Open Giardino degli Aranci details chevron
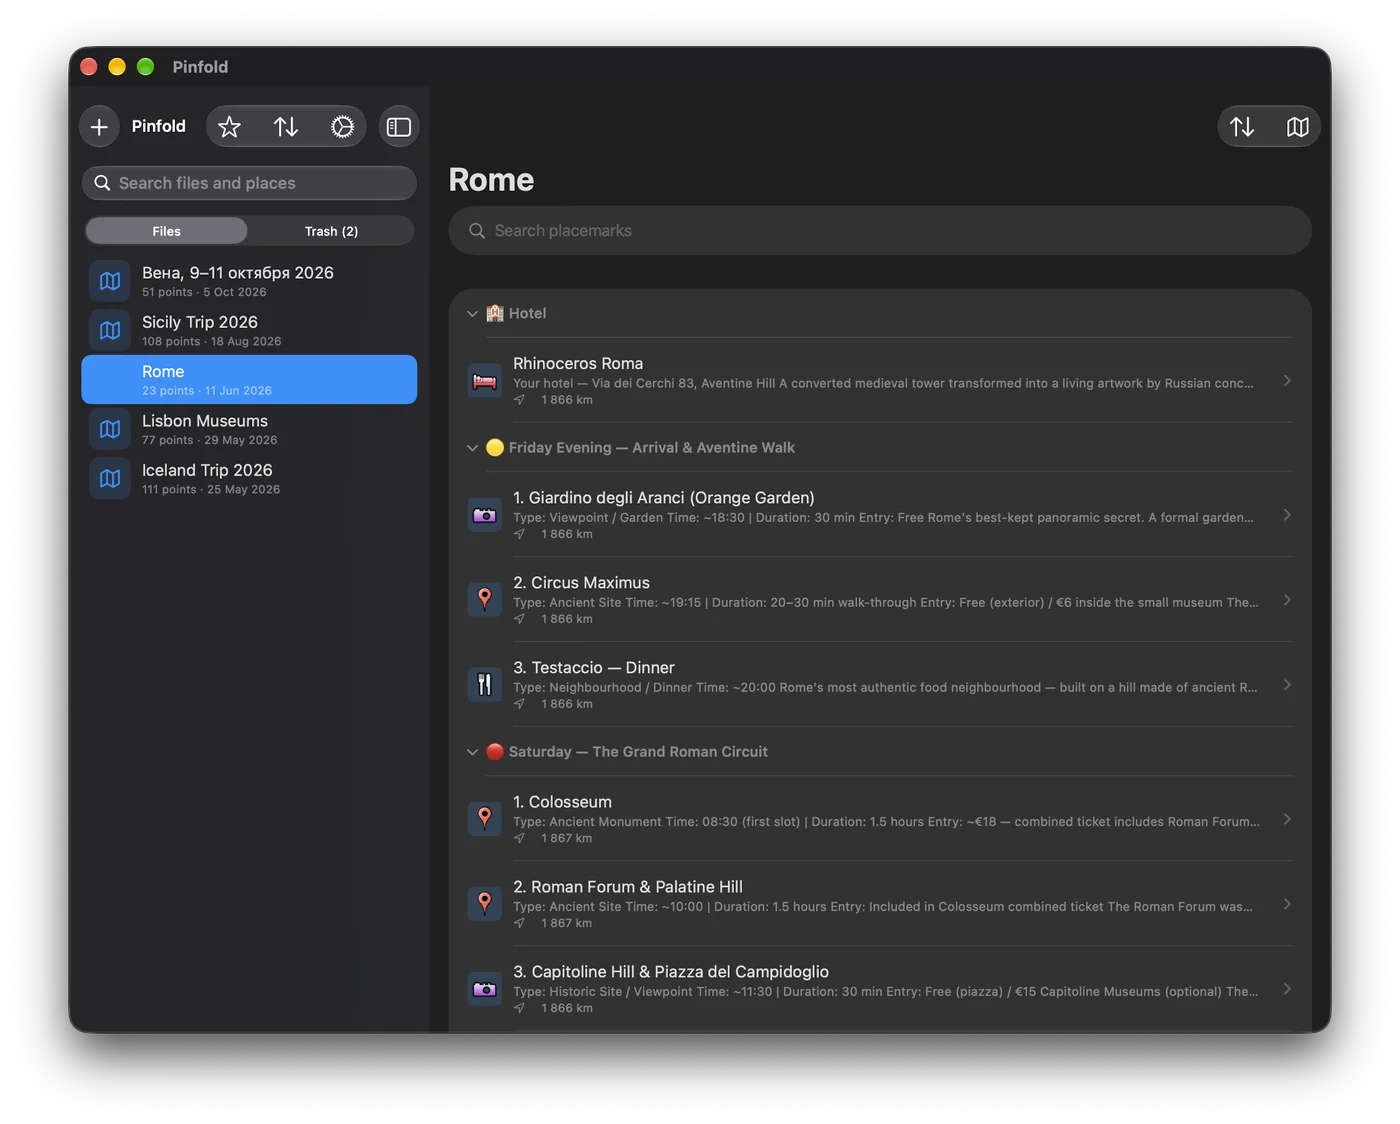Viewport: 1400px width, 1124px height. coord(1287,515)
